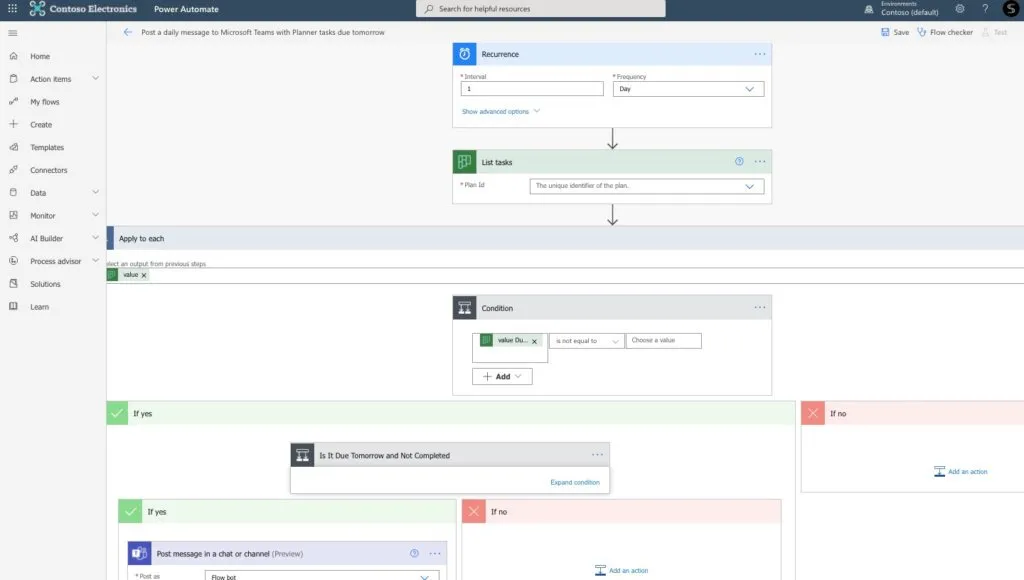Expand Process advisor chevron in sidebar

click(95, 261)
